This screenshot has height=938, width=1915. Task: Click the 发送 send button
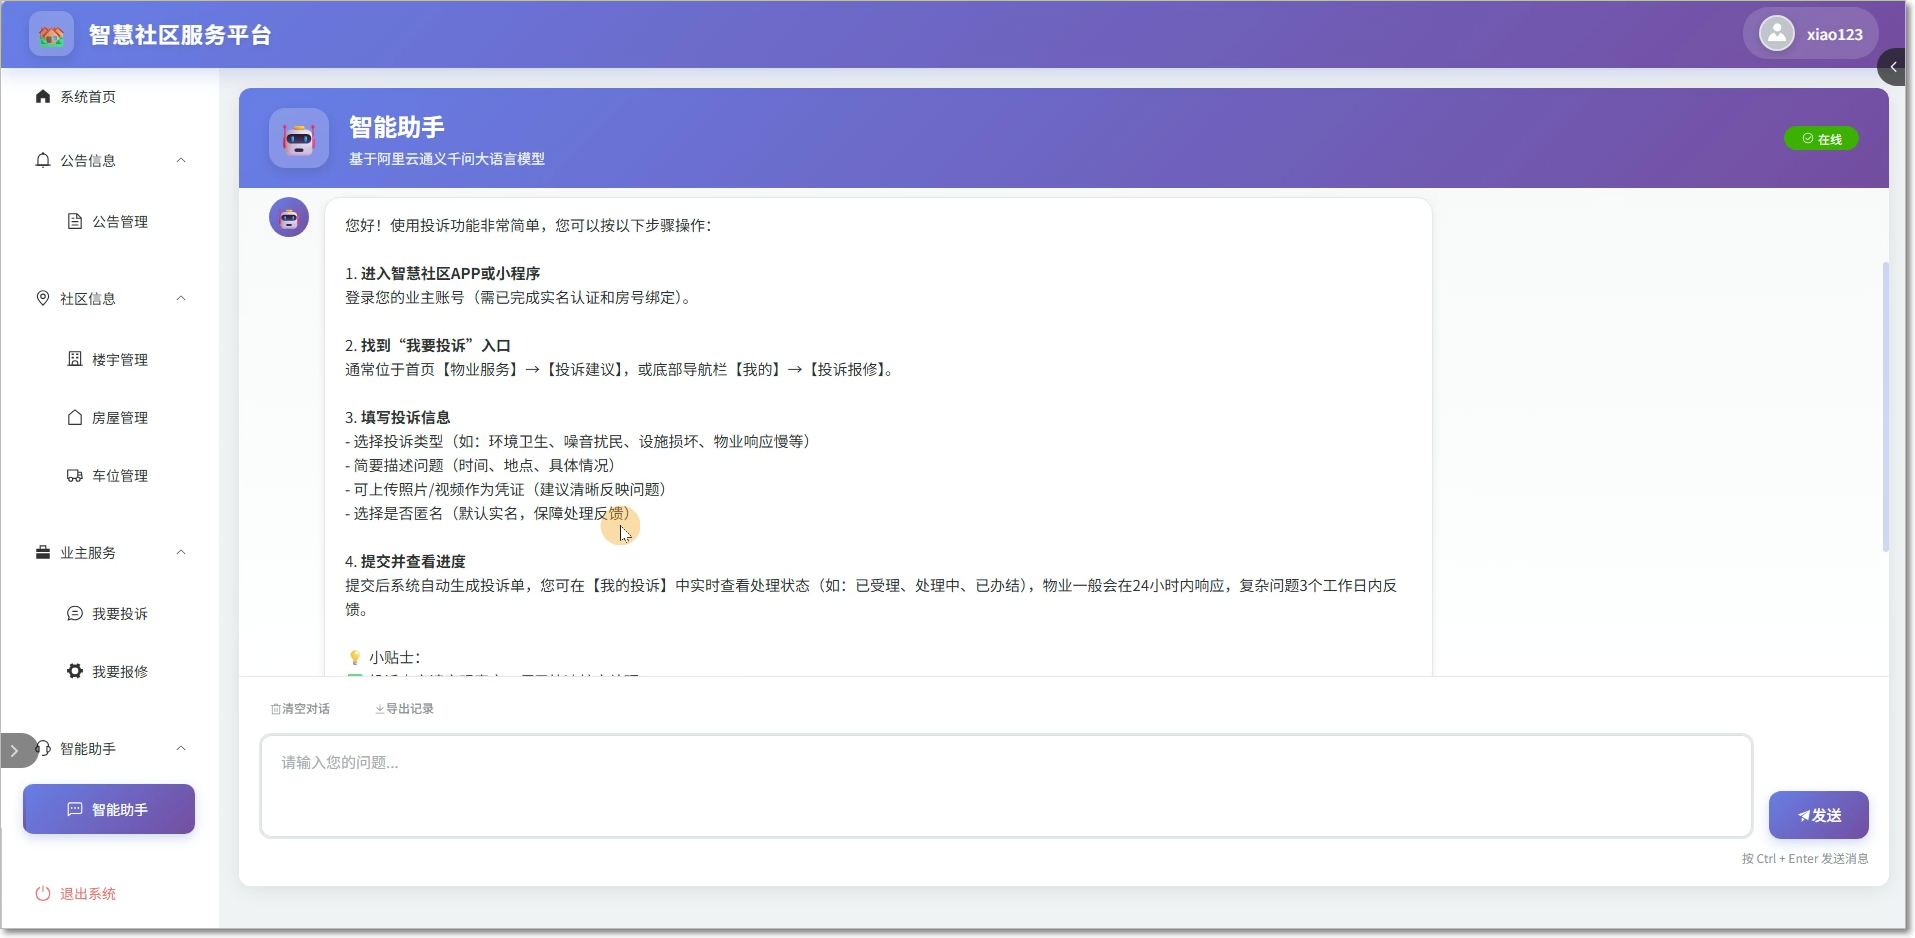[1818, 815]
